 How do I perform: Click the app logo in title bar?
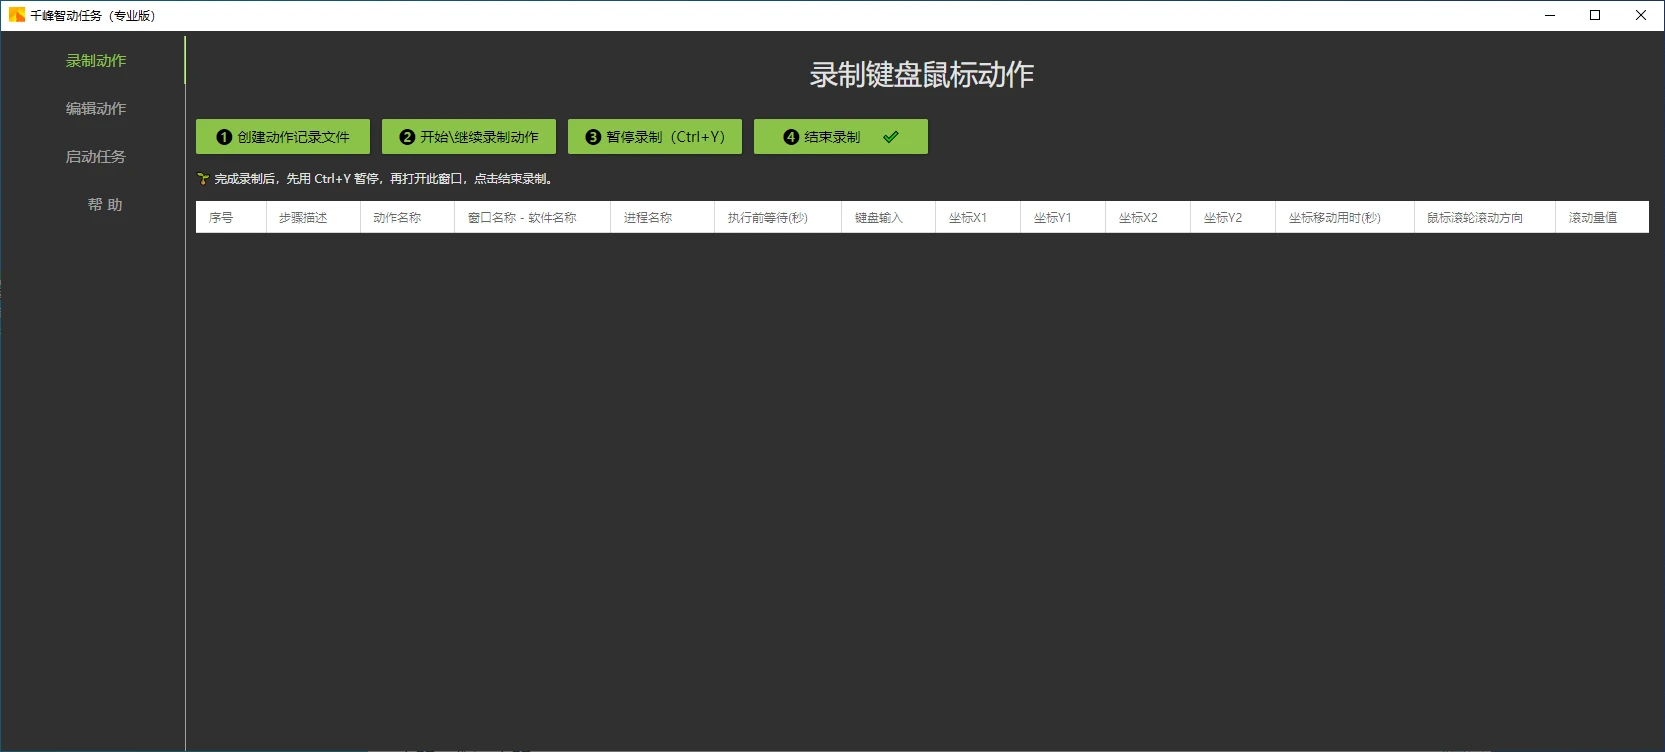pyautogui.click(x=16, y=15)
